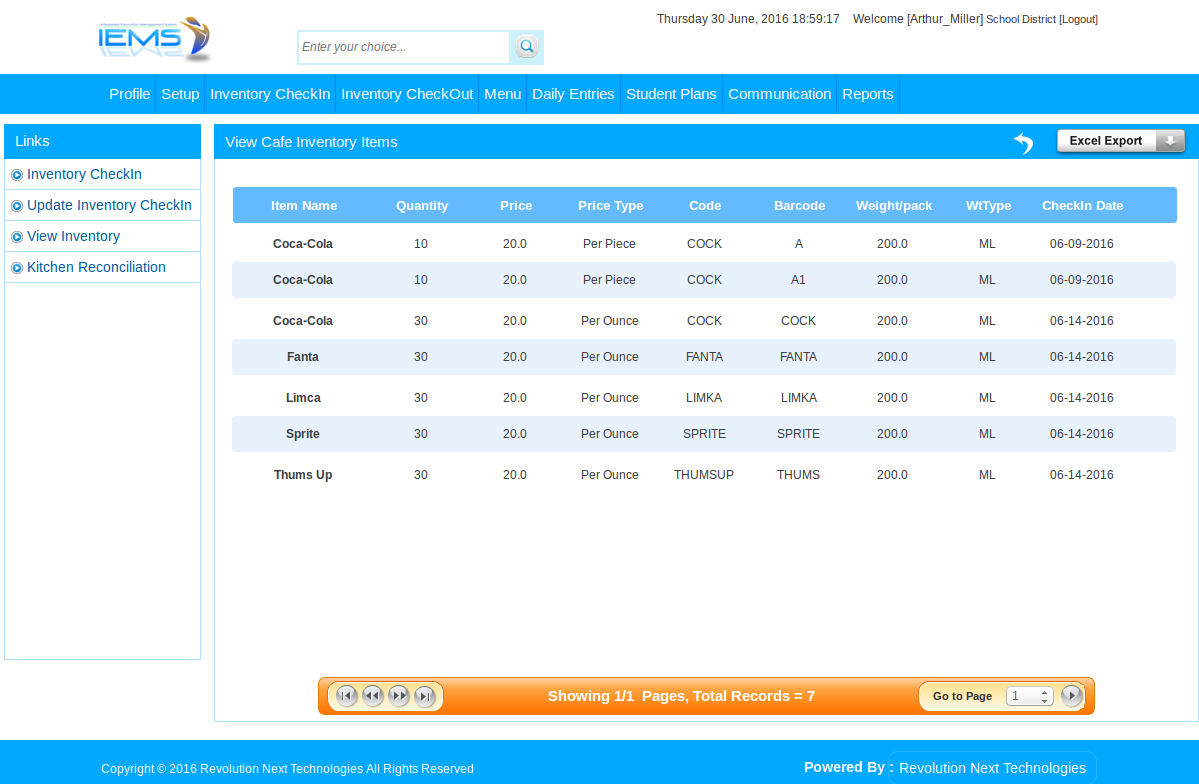Open the Reports menu
1199x784 pixels.
867,94
